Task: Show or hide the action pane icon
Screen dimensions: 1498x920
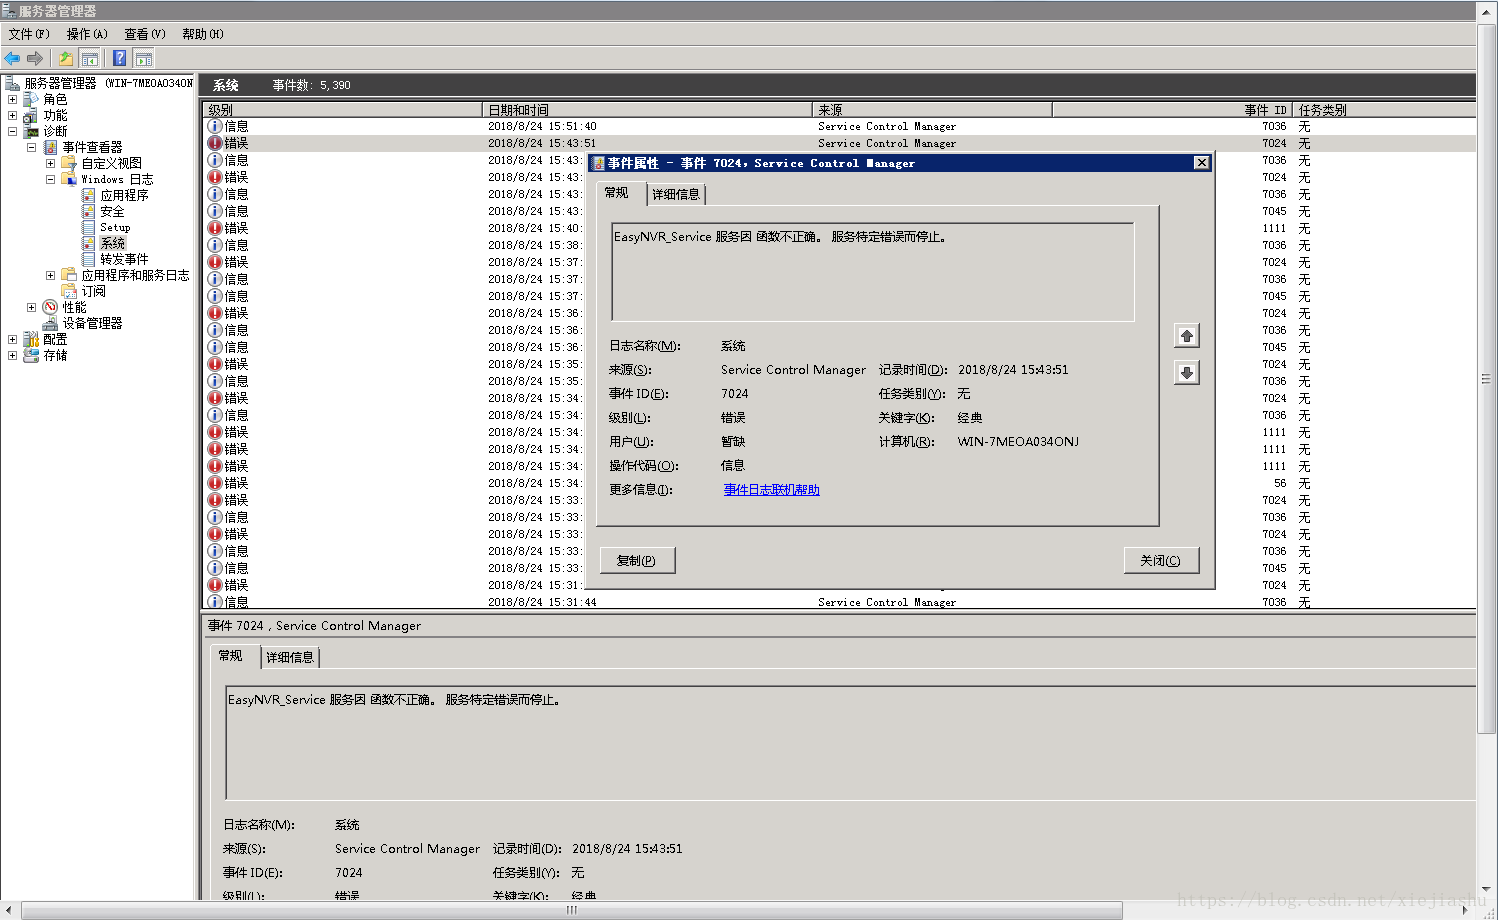Action: (x=144, y=58)
